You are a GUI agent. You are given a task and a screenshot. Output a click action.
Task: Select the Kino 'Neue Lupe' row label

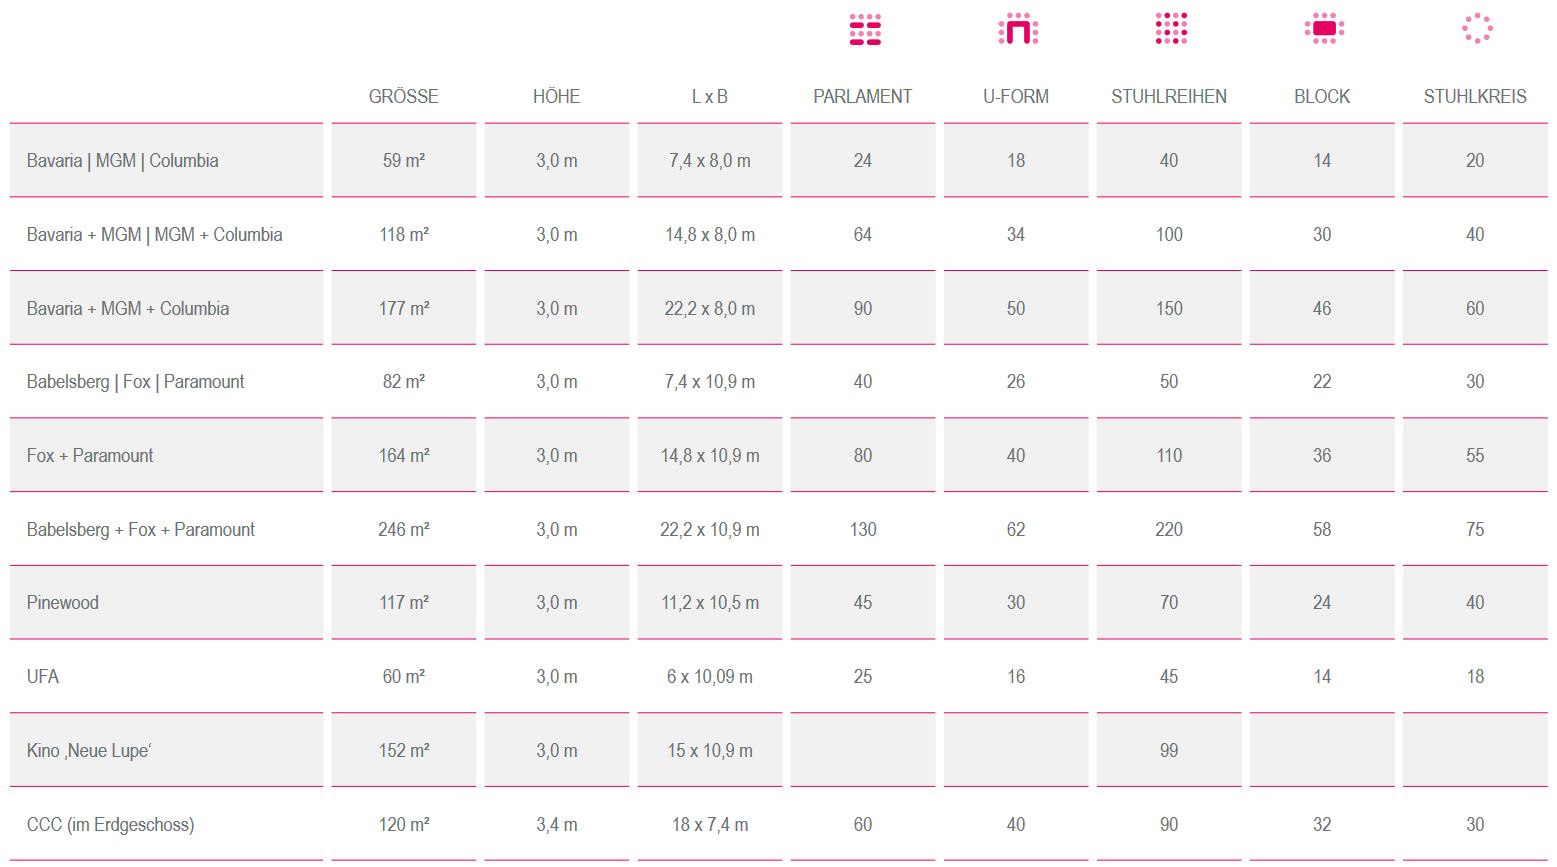[89, 751]
